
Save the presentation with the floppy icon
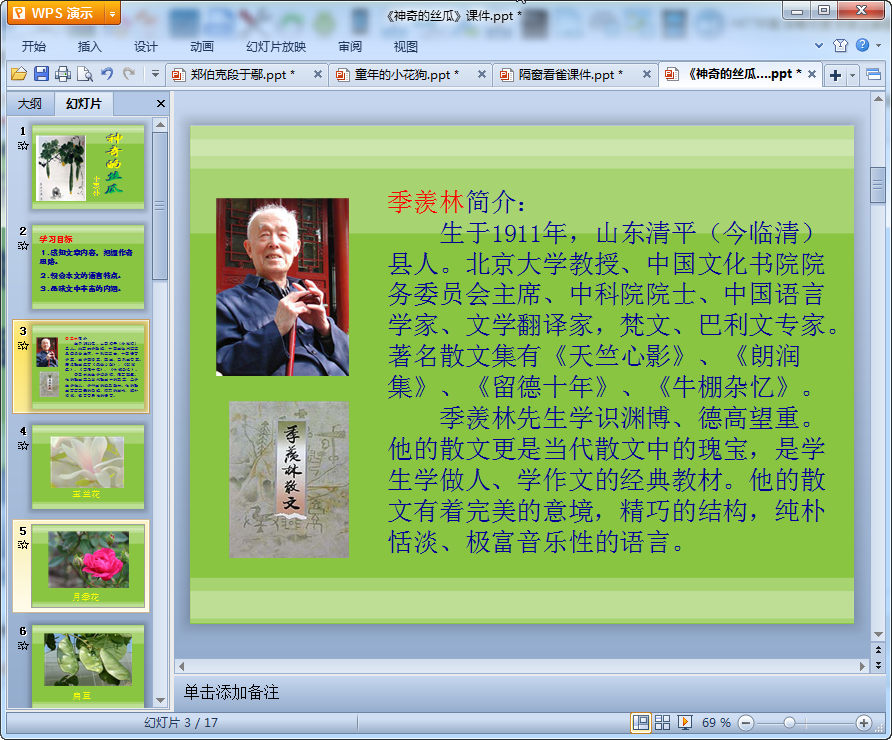click(41, 74)
